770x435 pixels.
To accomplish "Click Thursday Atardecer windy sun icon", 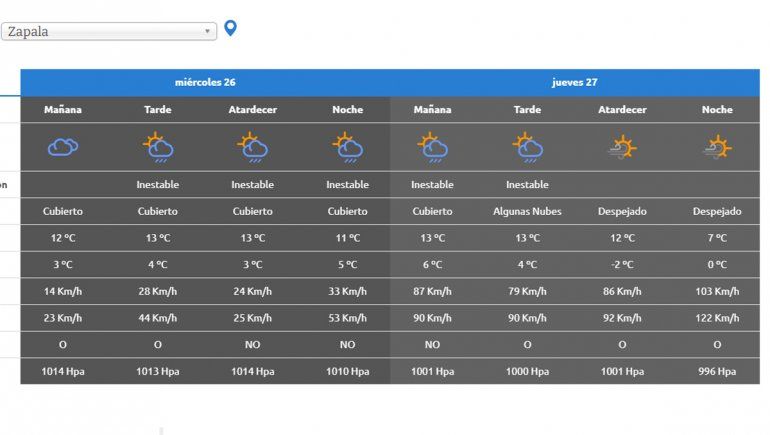I will pyautogui.click(x=622, y=148).
